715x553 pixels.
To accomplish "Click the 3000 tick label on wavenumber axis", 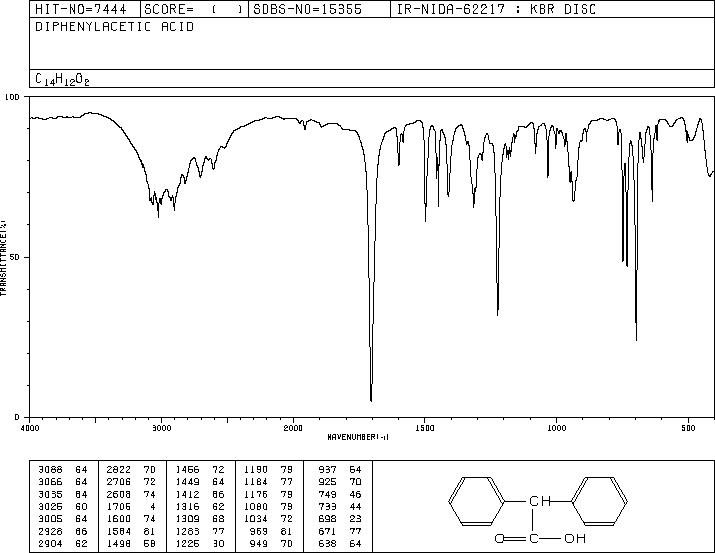I will click(161, 428).
